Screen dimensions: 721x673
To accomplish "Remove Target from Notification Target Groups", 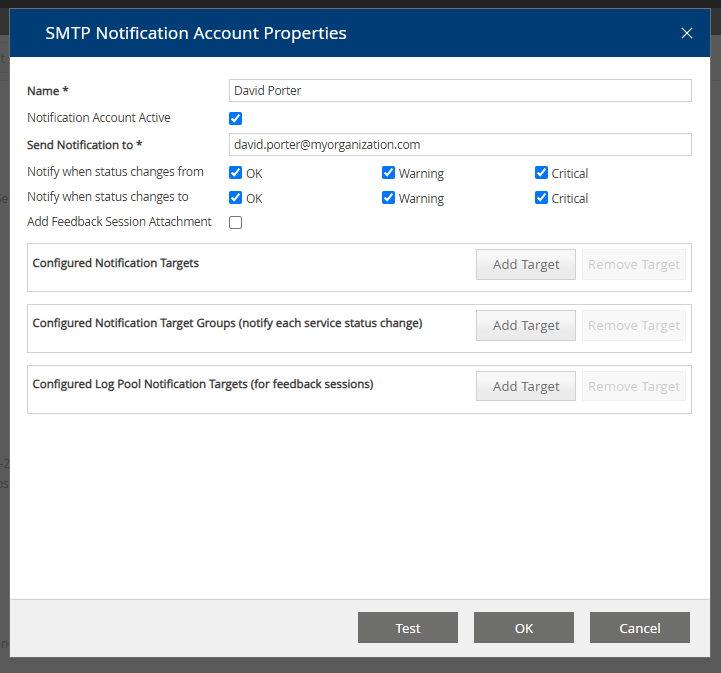I will pos(634,326).
